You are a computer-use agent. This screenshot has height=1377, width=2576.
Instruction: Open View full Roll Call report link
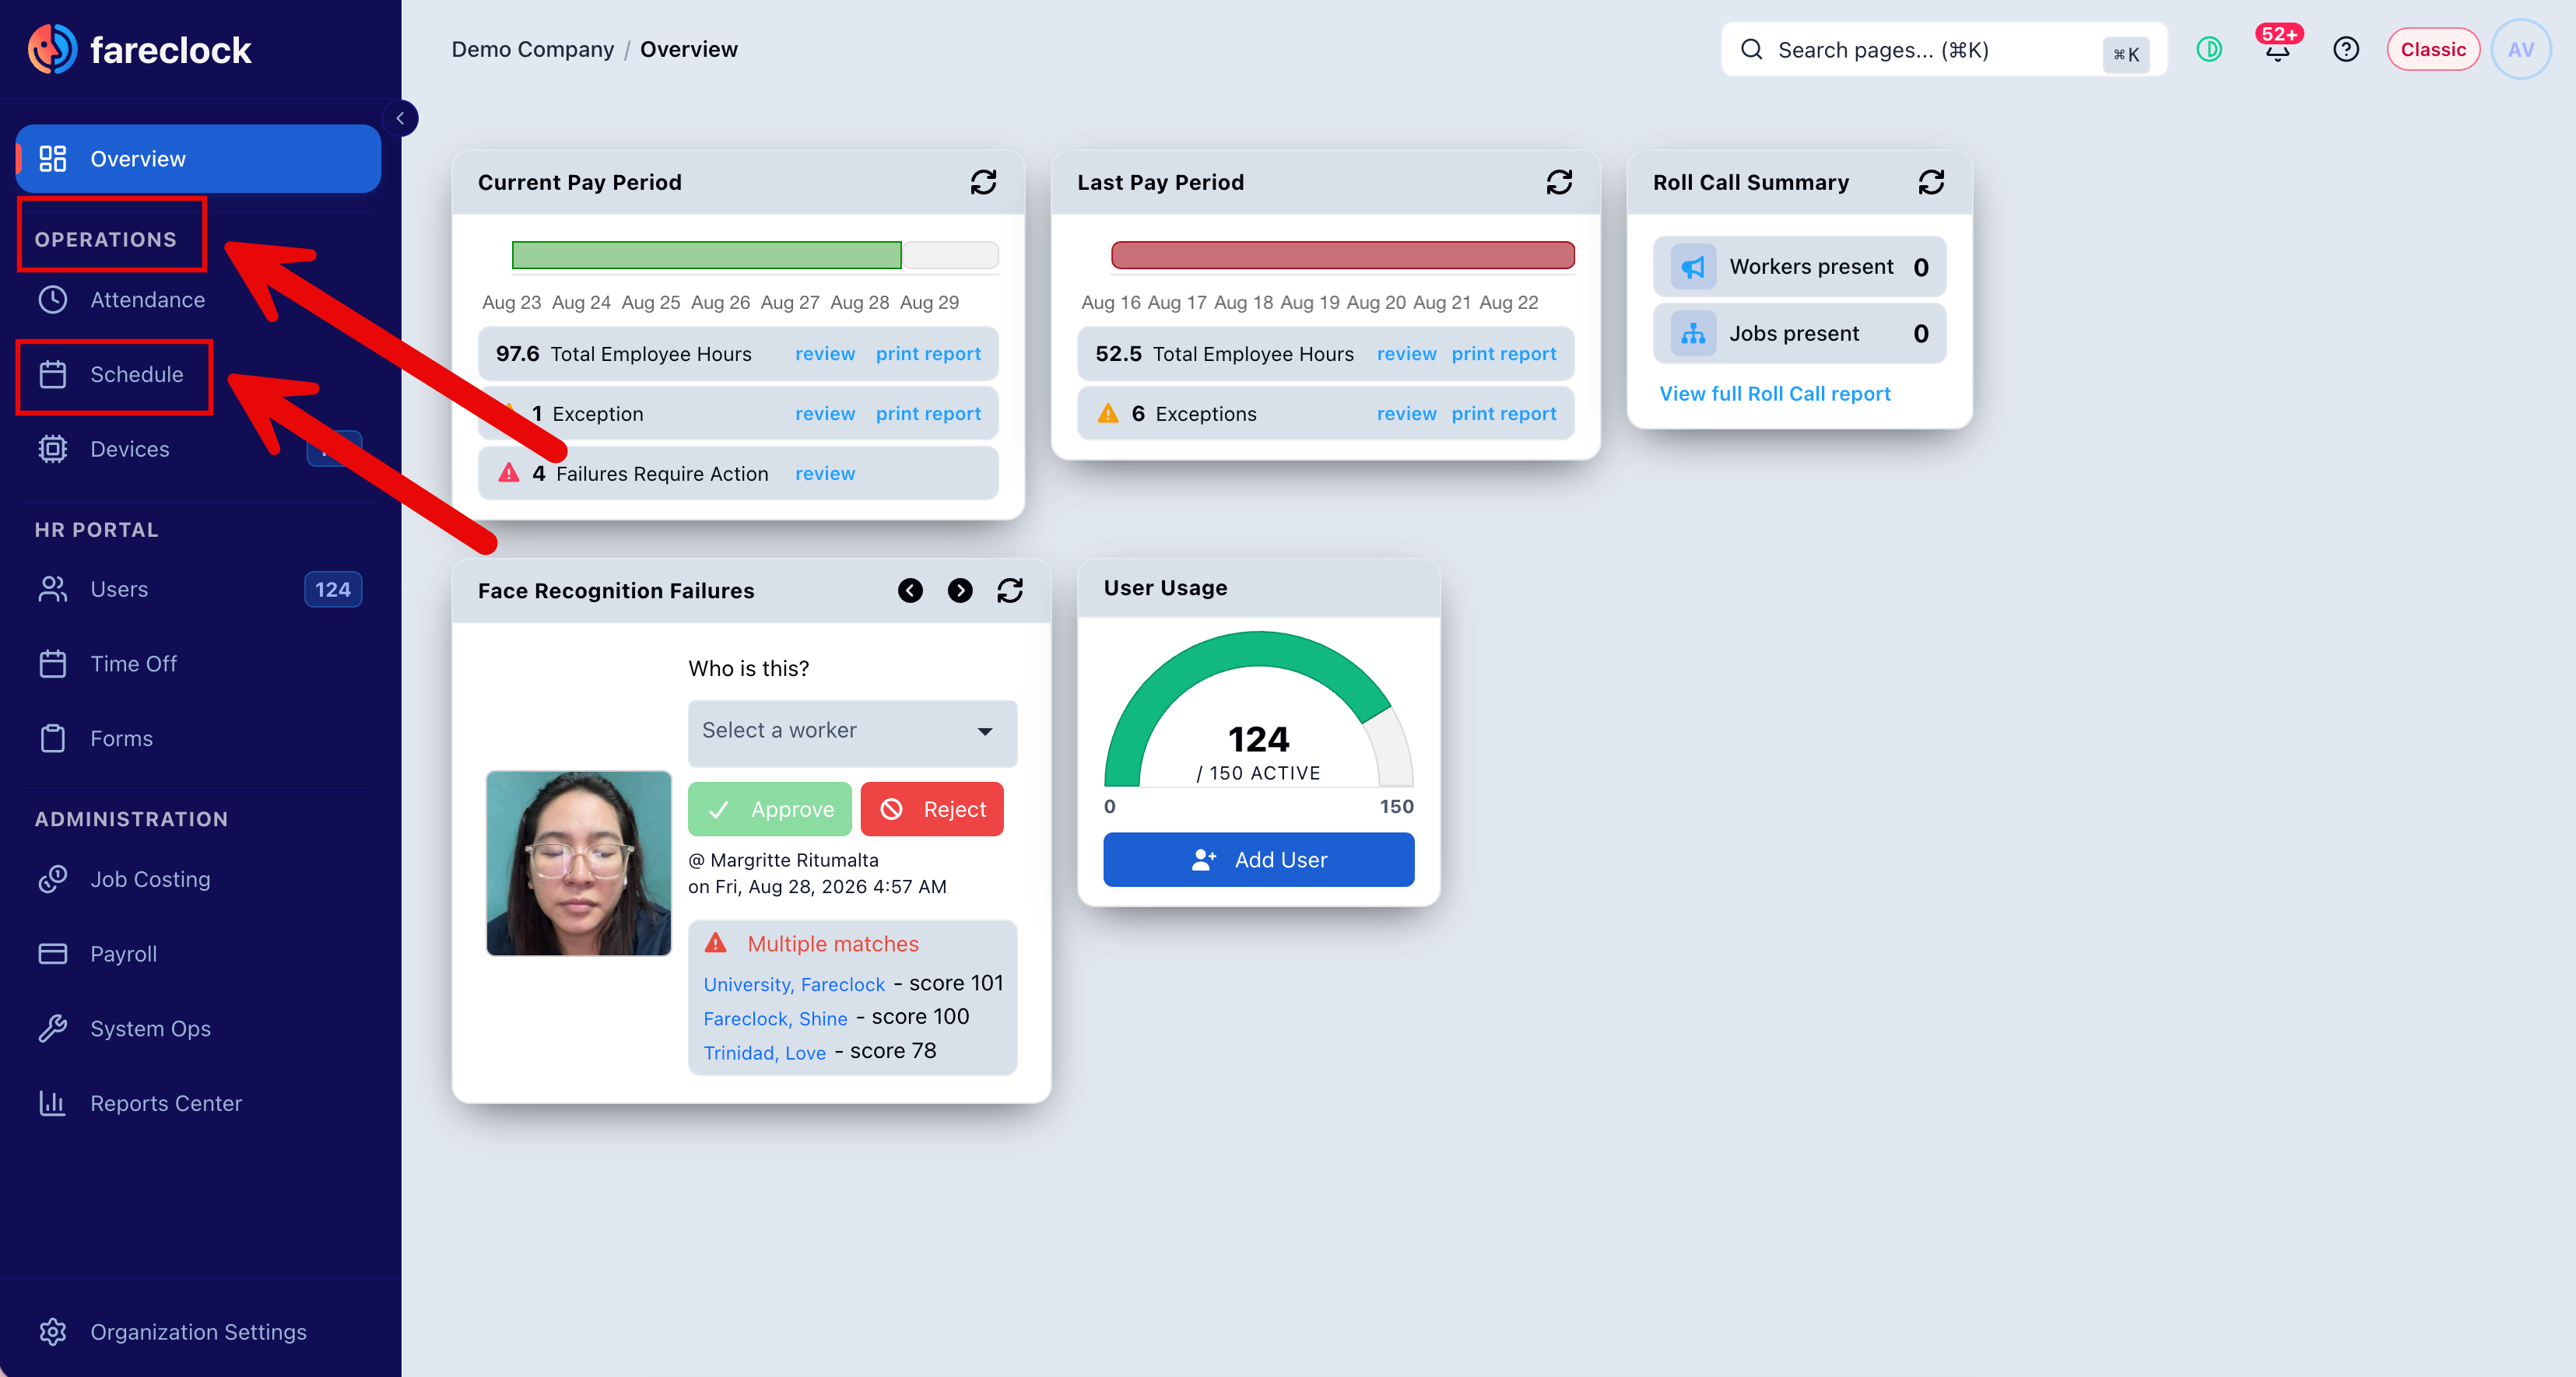tap(1774, 394)
